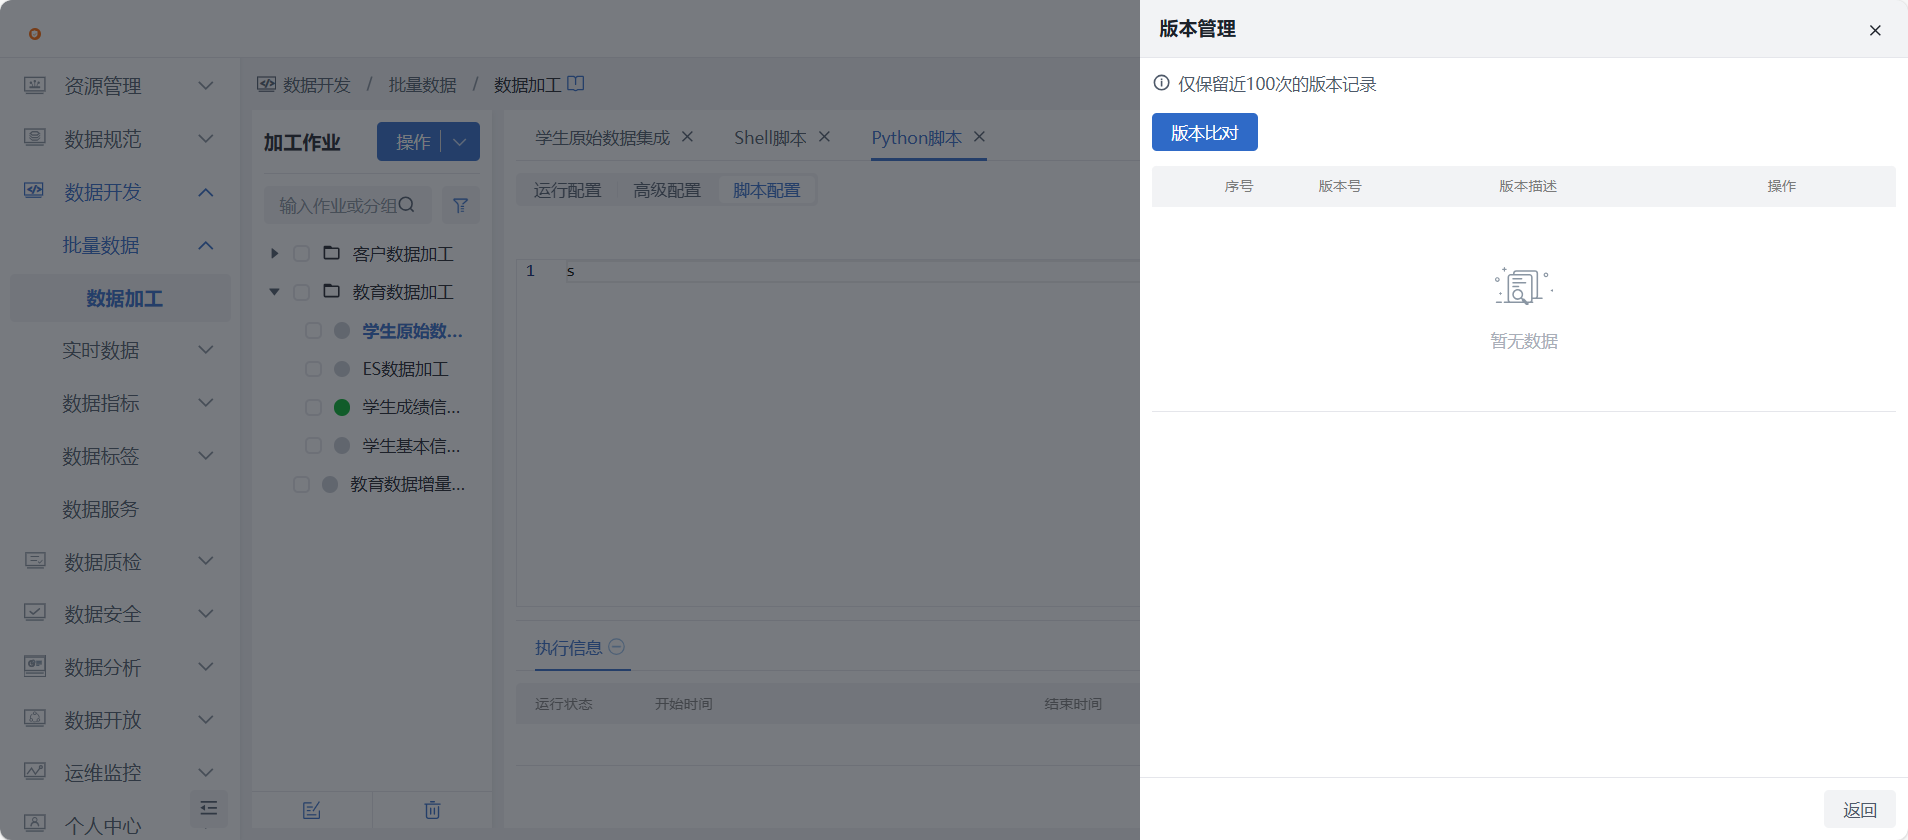This screenshot has height=840, width=1908.
Task: Click the green status dot of 学生成绩信...
Action: [x=342, y=407]
